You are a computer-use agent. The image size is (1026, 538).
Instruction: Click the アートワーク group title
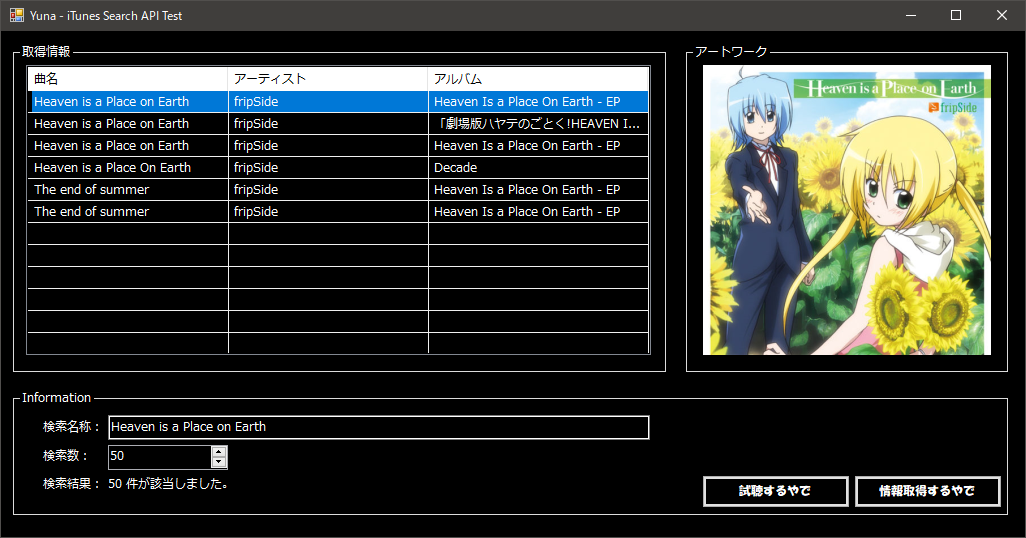(x=731, y=51)
